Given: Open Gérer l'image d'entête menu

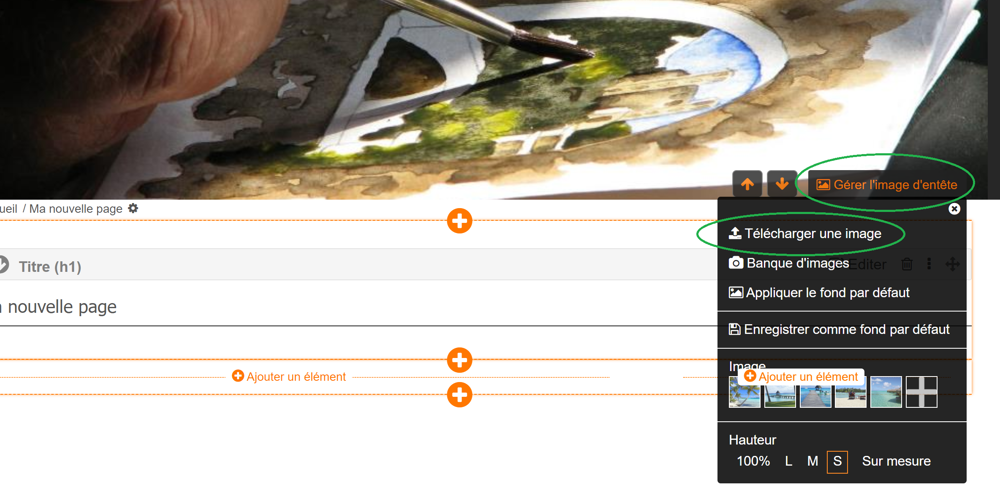Looking at the screenshot, I should (886, 184).
